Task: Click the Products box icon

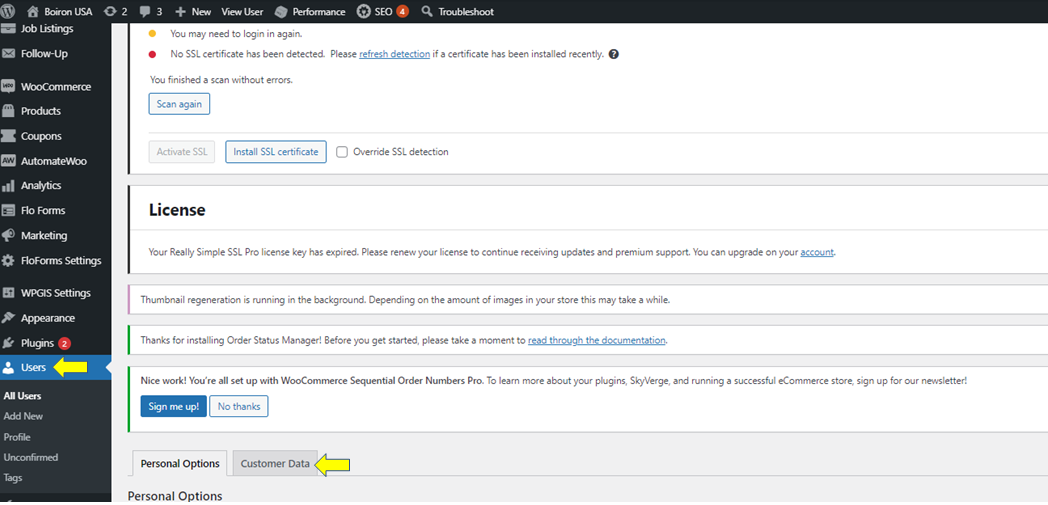Action: coord(9,111)
